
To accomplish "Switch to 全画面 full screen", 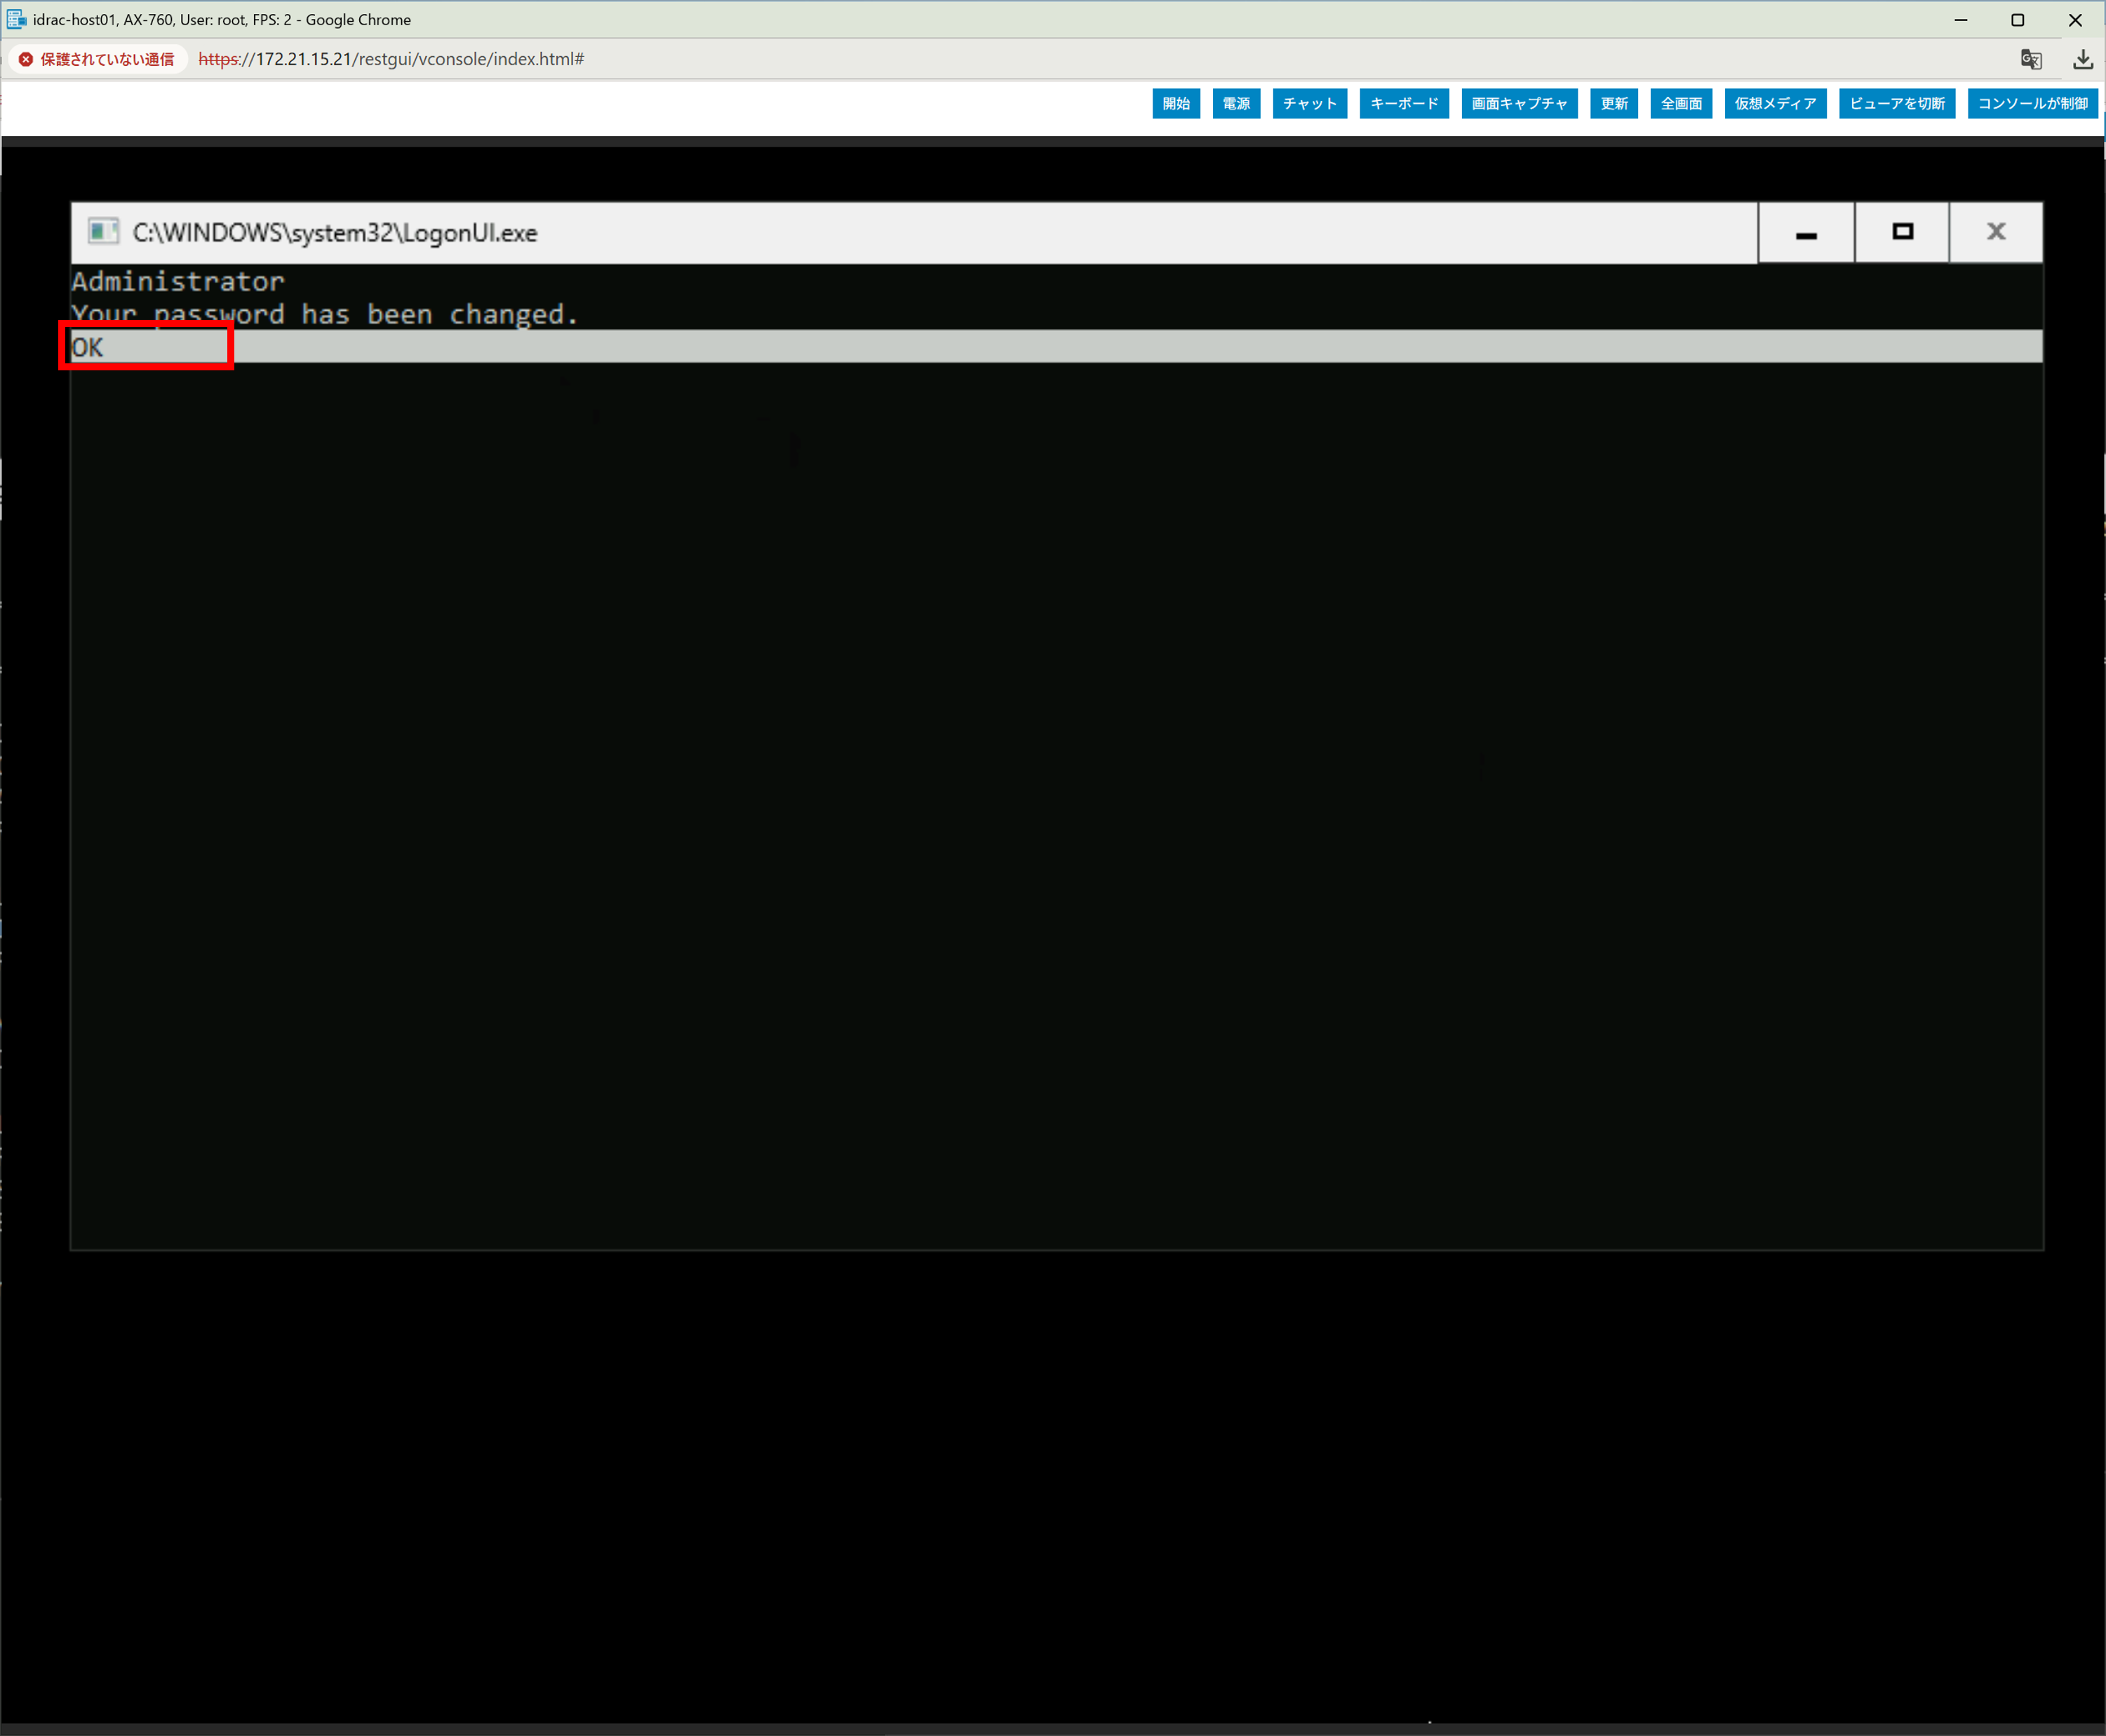I will (x=1680, y=103).
